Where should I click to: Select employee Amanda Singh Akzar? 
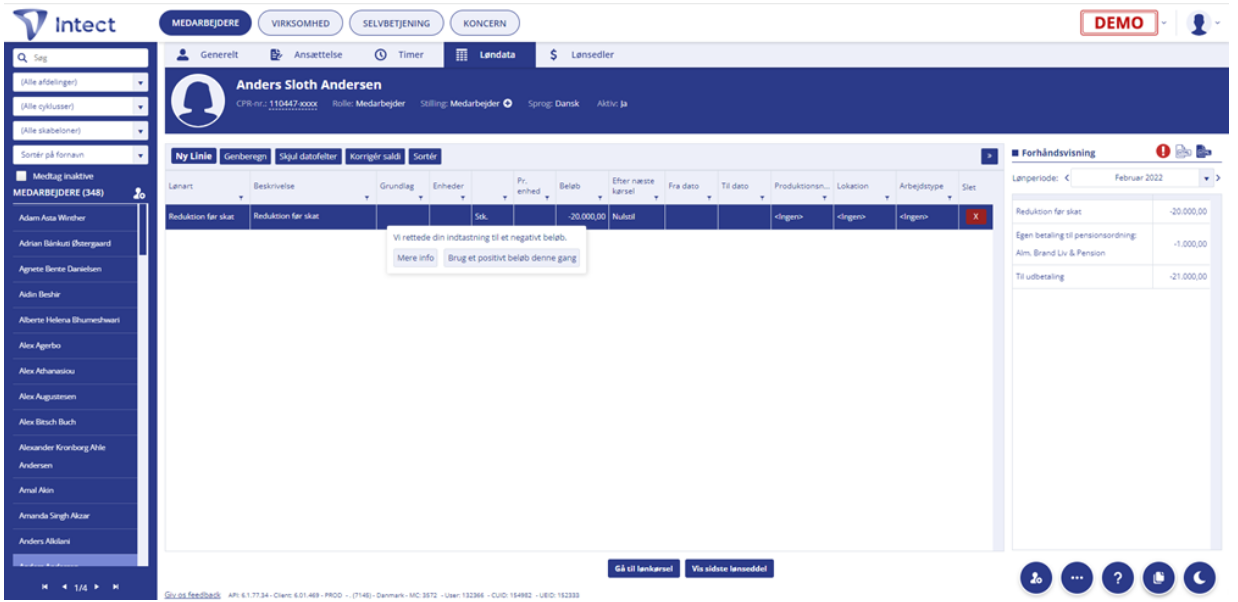tap(73, 516)
